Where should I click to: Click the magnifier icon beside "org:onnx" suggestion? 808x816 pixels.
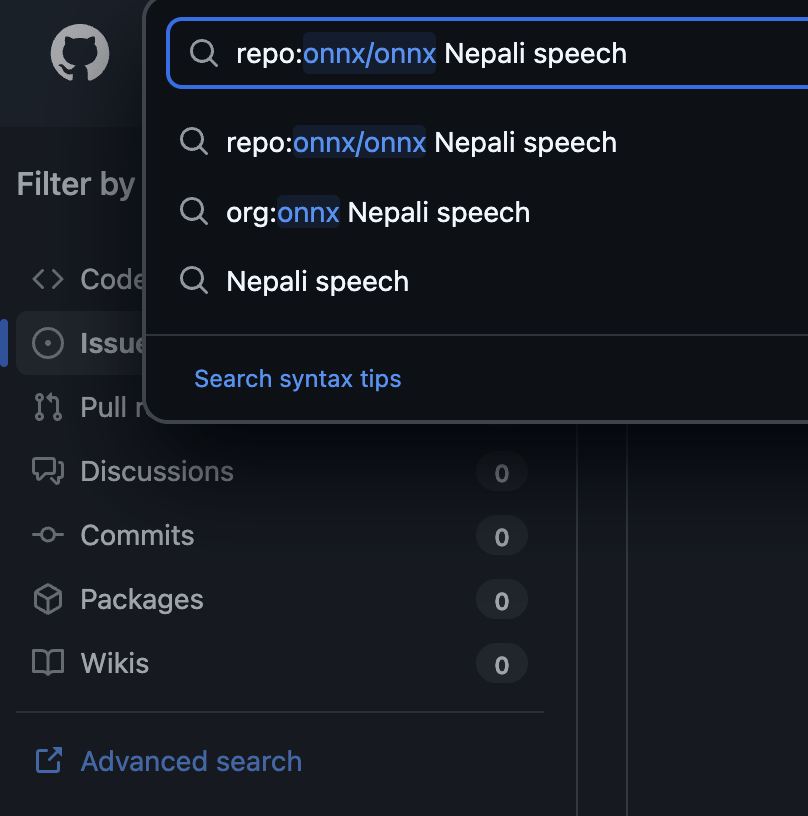(194, 212)
